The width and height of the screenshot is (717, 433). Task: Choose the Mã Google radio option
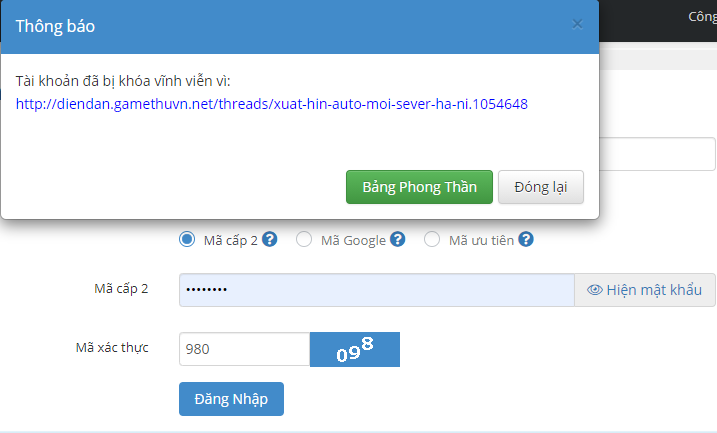point(304,240)
